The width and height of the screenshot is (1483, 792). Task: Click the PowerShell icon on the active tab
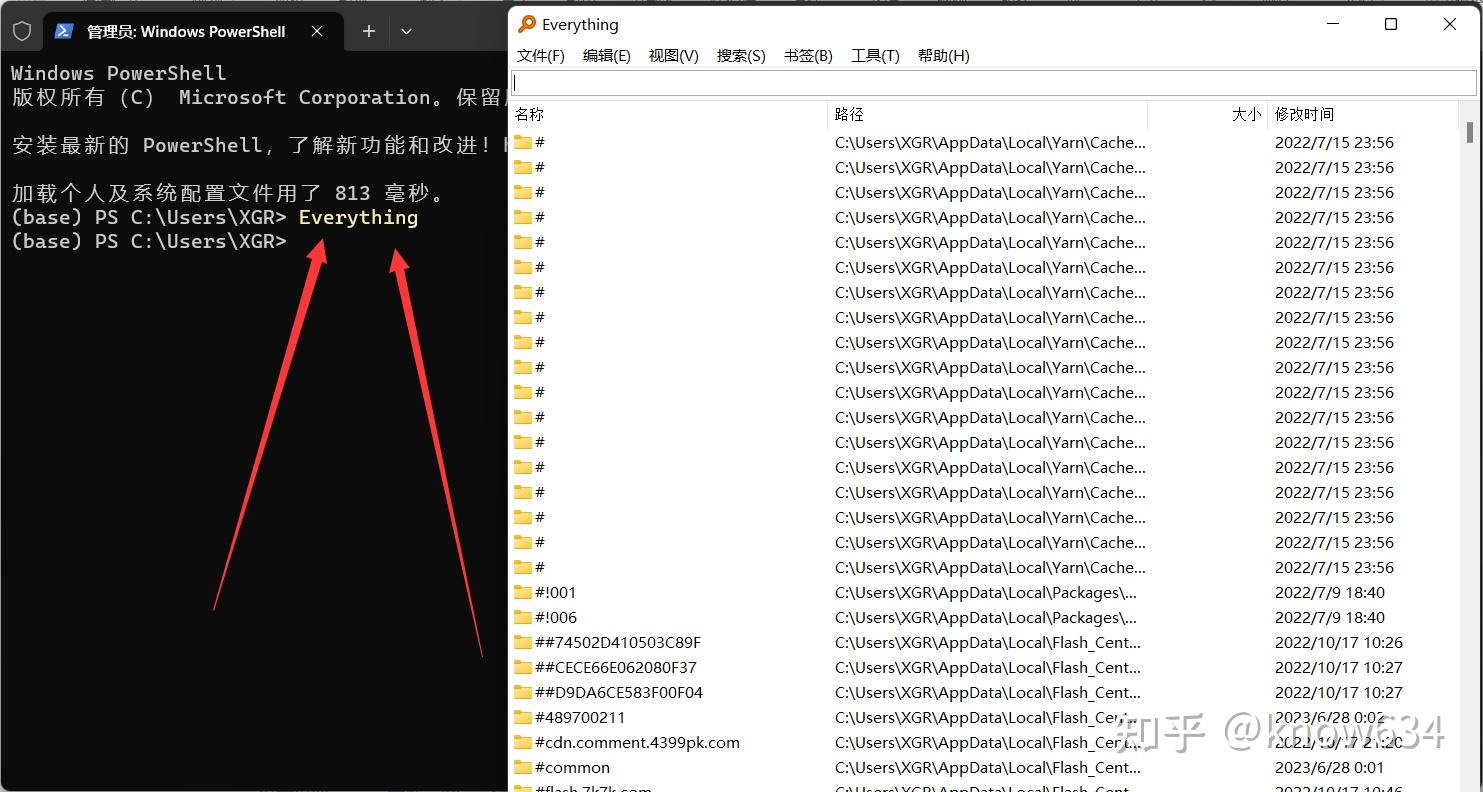tap(63, 31)
